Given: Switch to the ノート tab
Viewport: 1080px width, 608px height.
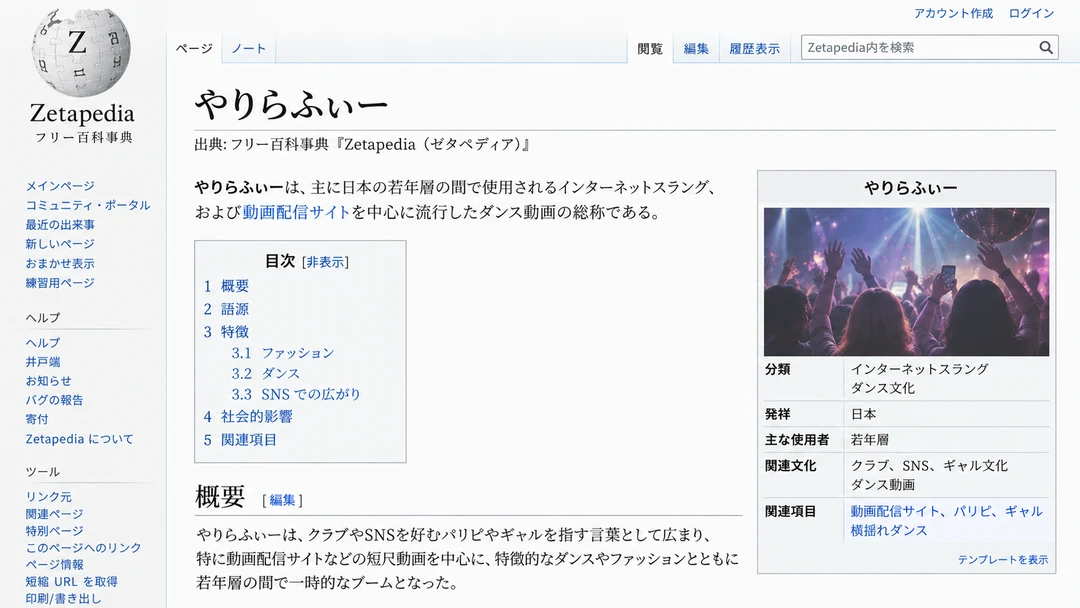Looking at the screenshot, I should pyautogui.click(x=248, y=48).
